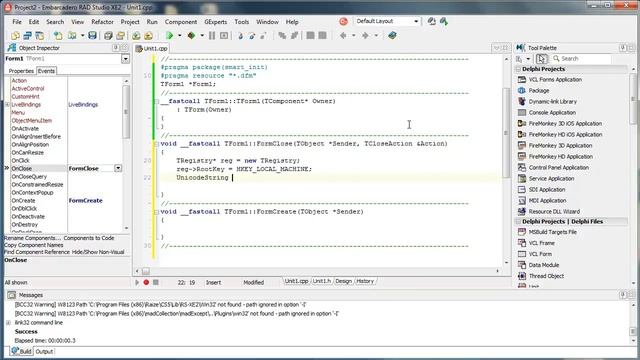Click the Tool Palette categories icon
The image size is (640, 360).
click(x=519, y=59)
